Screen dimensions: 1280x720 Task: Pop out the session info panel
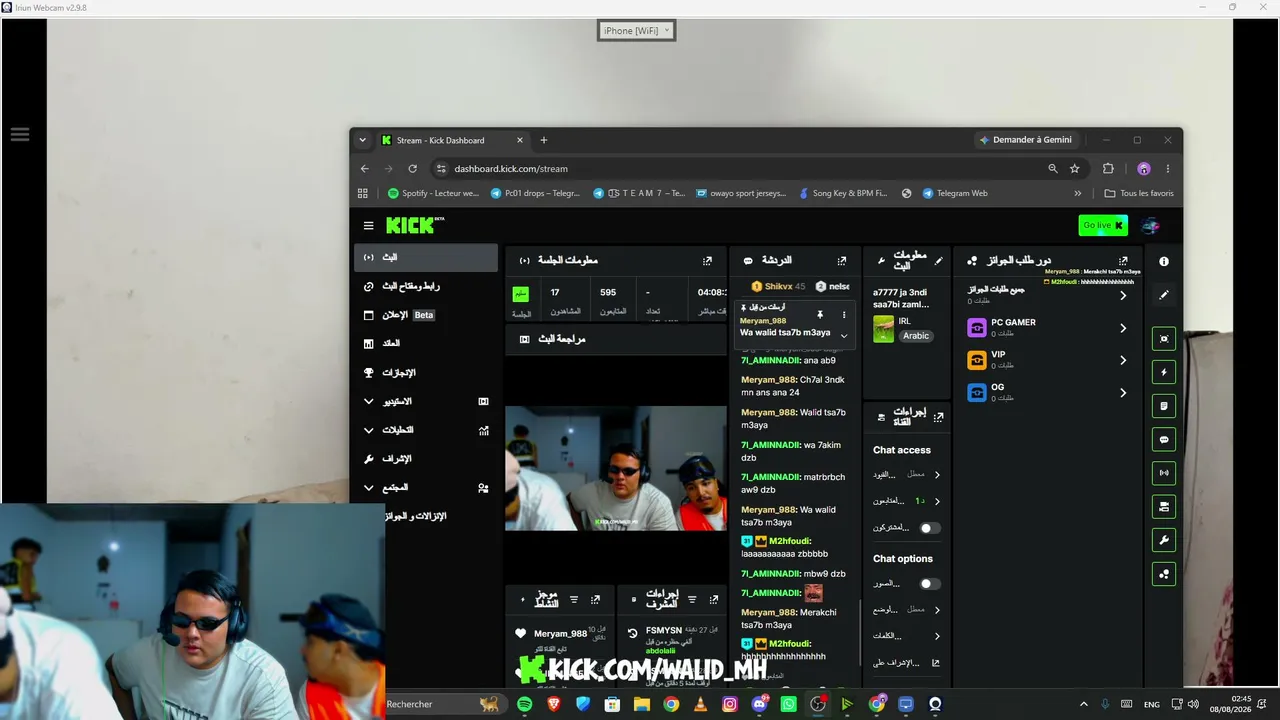coord(707,261)
